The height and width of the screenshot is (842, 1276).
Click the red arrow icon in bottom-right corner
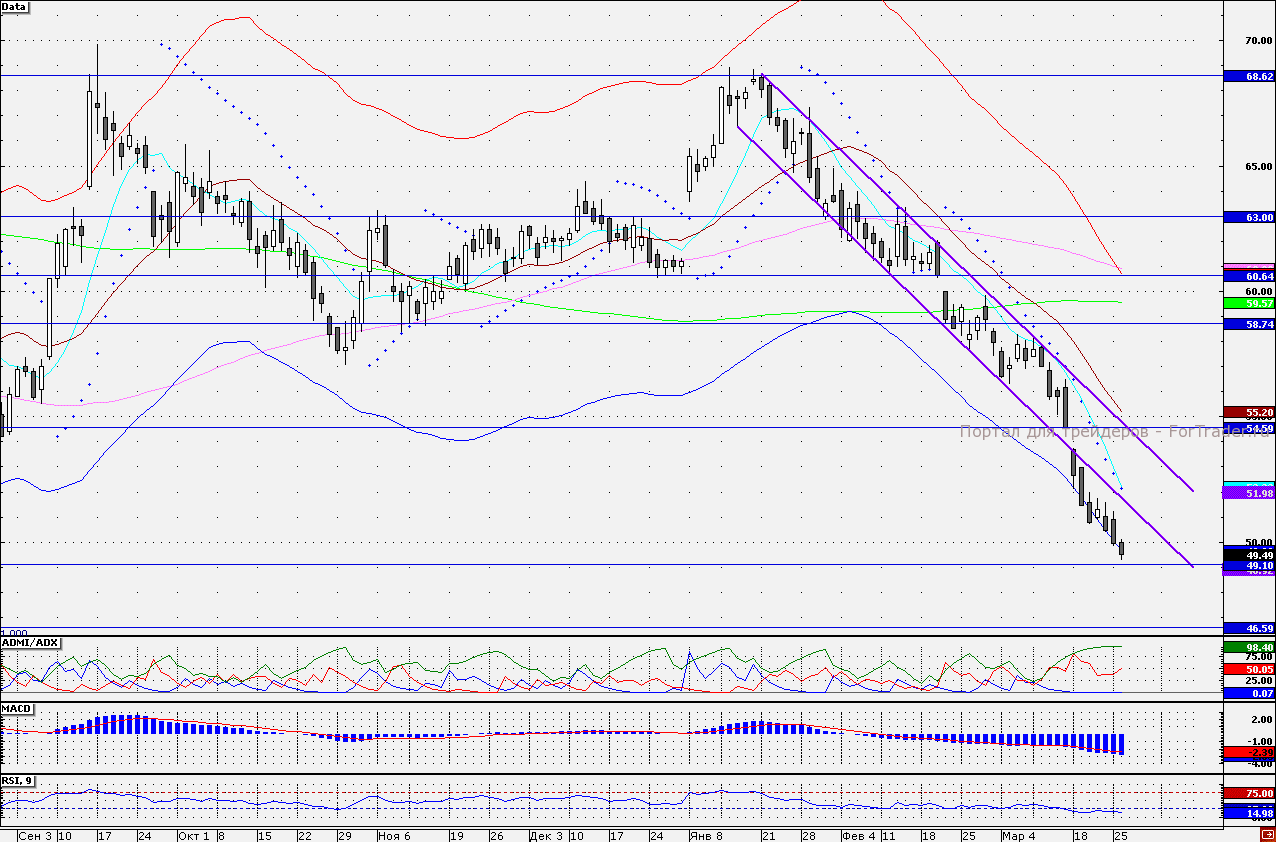coord(1266,835)
